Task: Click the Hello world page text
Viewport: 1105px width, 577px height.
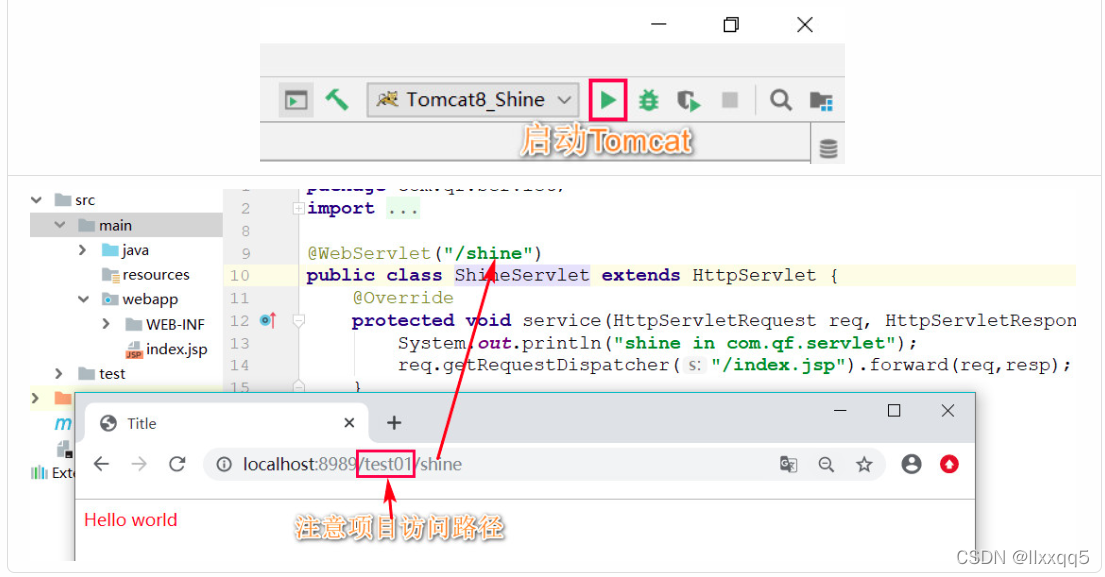Action: pos(130,520)
